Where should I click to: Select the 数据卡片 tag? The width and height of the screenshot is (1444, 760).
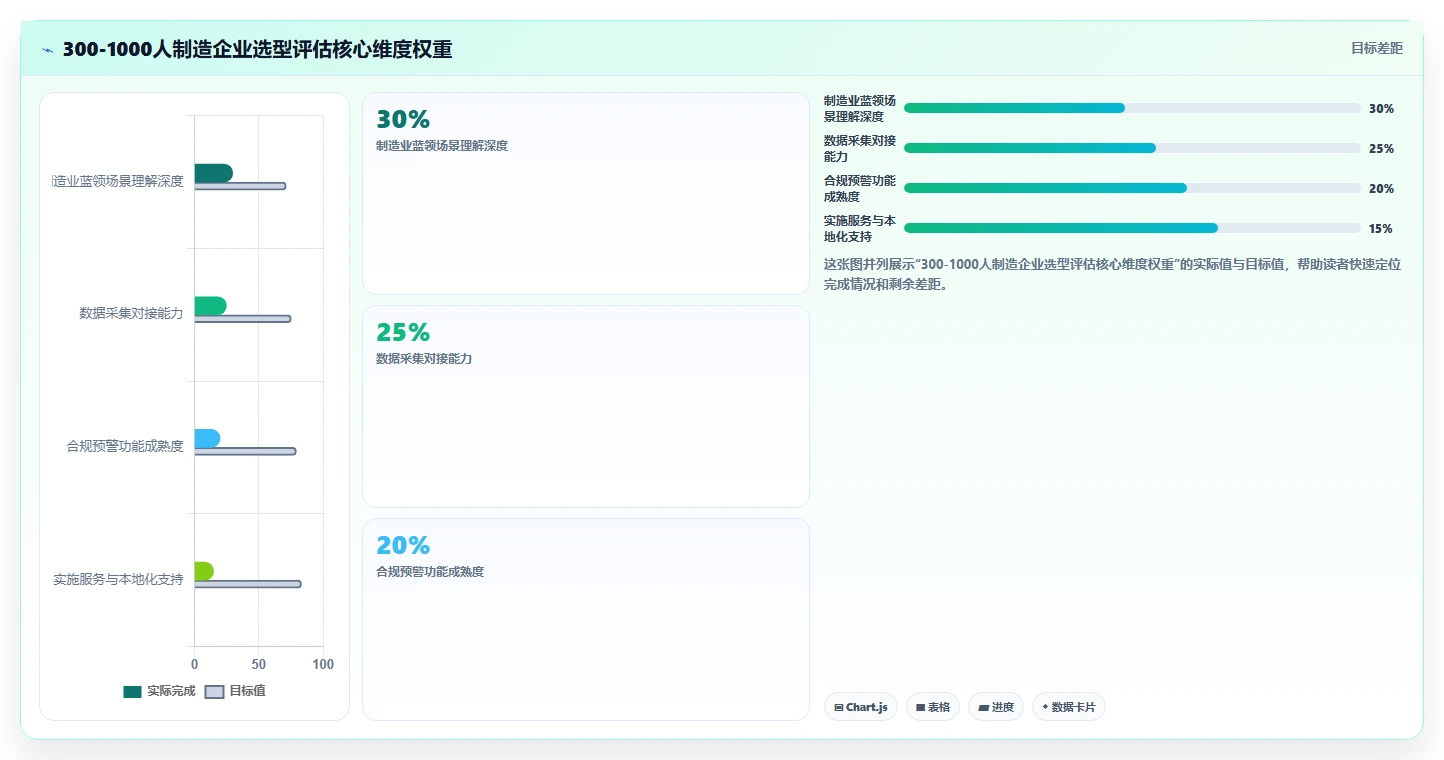[1069, 707]
